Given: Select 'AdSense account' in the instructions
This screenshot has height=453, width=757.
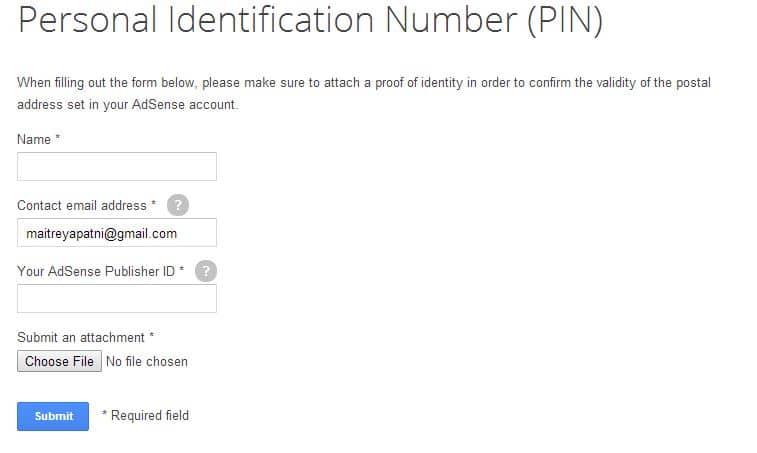Looking at the screenshot, I should pyautogui.click(x=183, y=105).
